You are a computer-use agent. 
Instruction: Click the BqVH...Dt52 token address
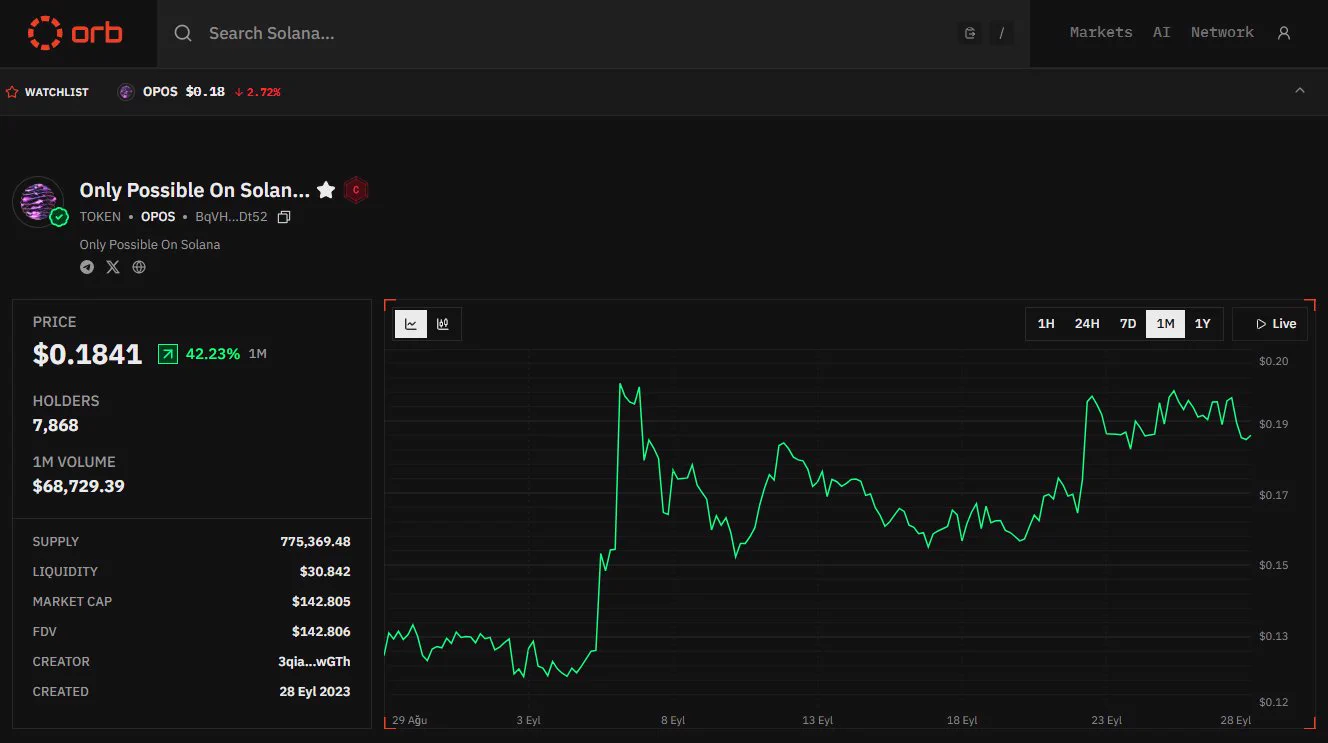(x=231, y=217)
